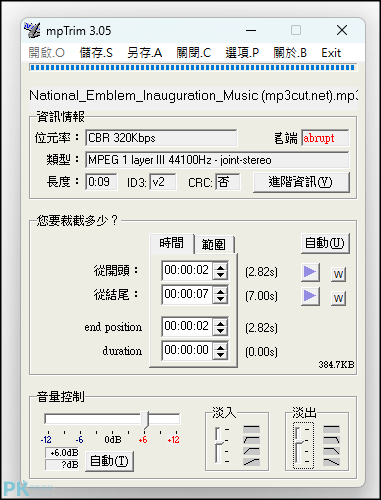Close the mpTrim window
381x500 pixels.
[342, 30]
